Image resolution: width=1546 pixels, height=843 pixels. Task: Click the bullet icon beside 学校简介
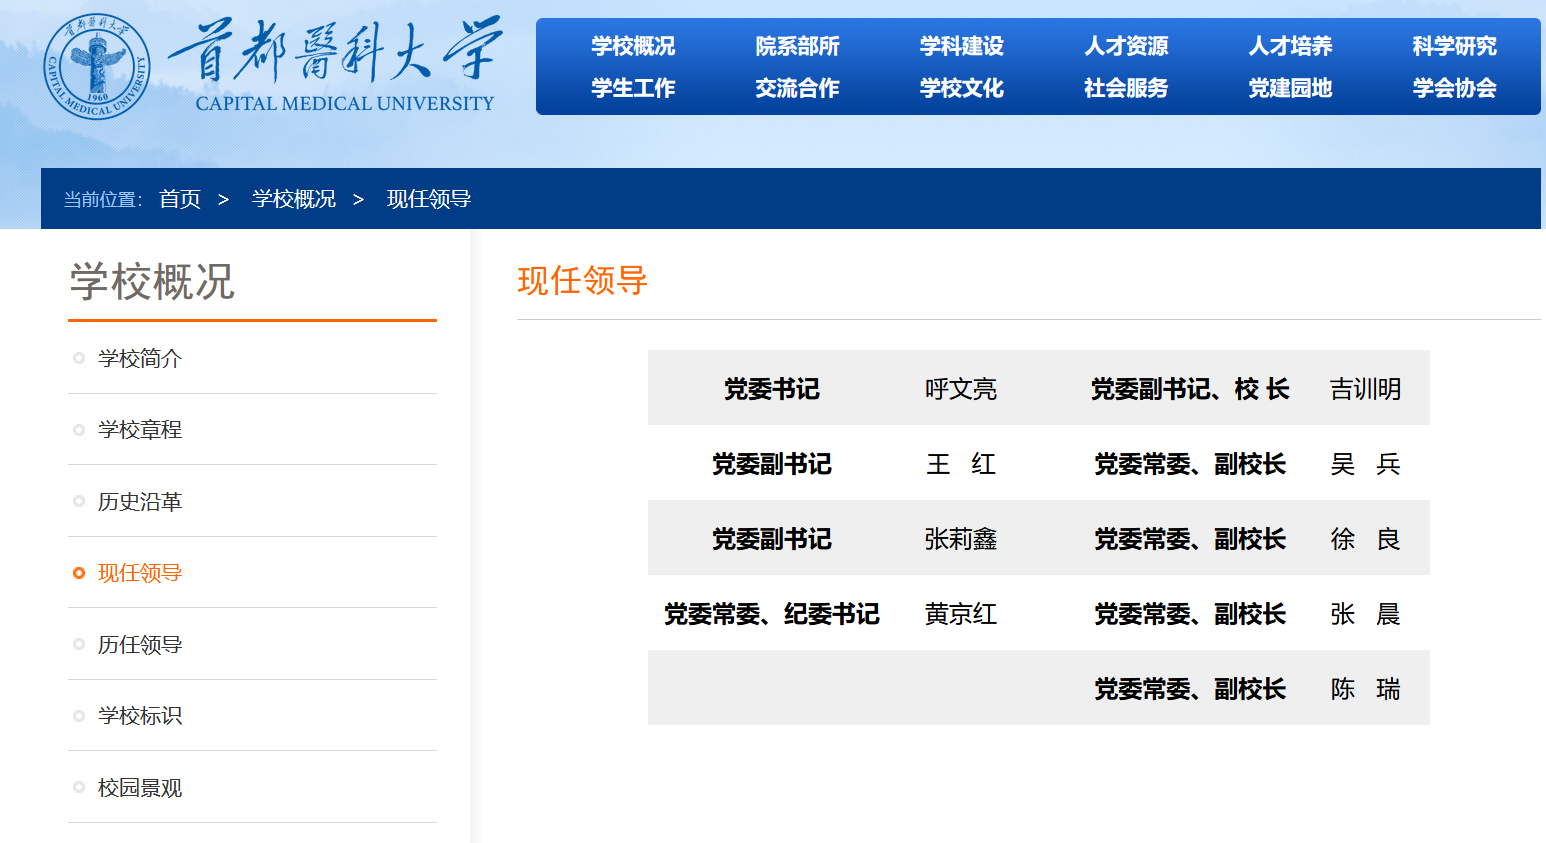click(x=79, y=358)
